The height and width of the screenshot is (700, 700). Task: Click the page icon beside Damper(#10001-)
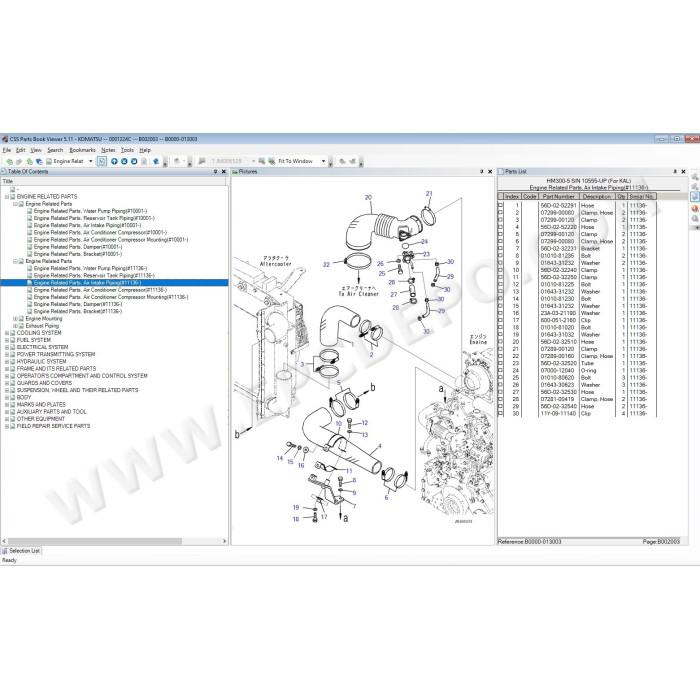pyautogui.click(x=30, y=247)
